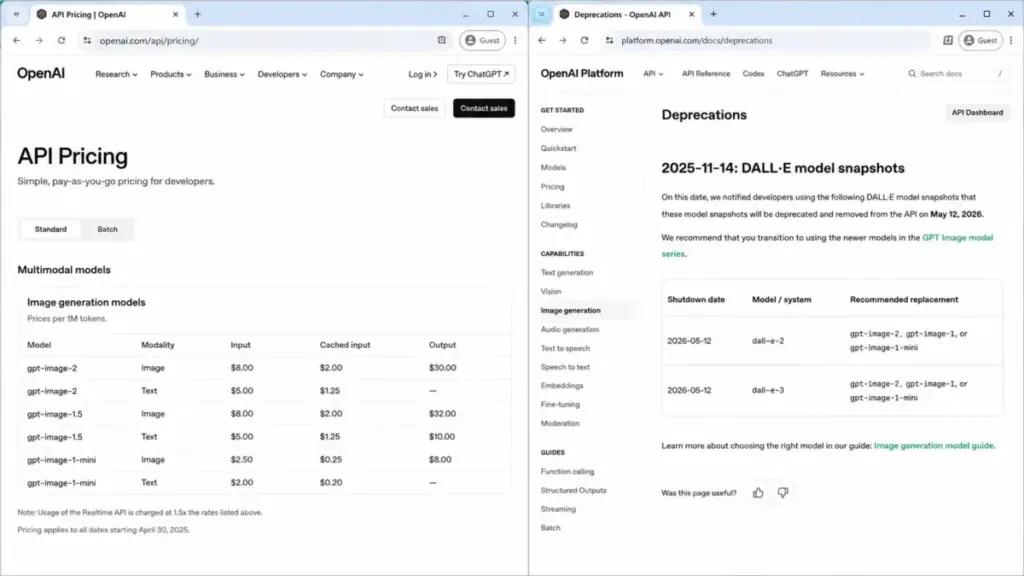Open Codex in Platform header
Viewport: 1024px width, 576px height.
point(753,74)
